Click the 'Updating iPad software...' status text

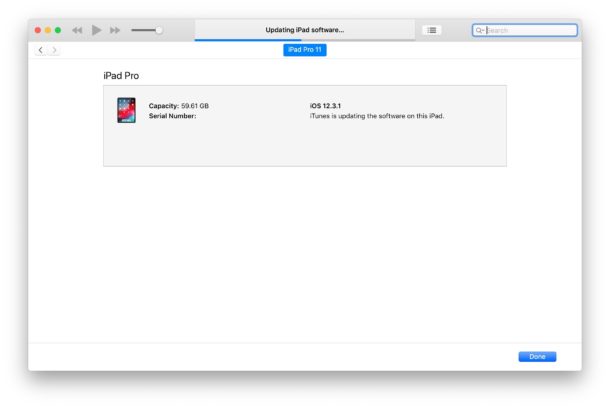(305, 30)
